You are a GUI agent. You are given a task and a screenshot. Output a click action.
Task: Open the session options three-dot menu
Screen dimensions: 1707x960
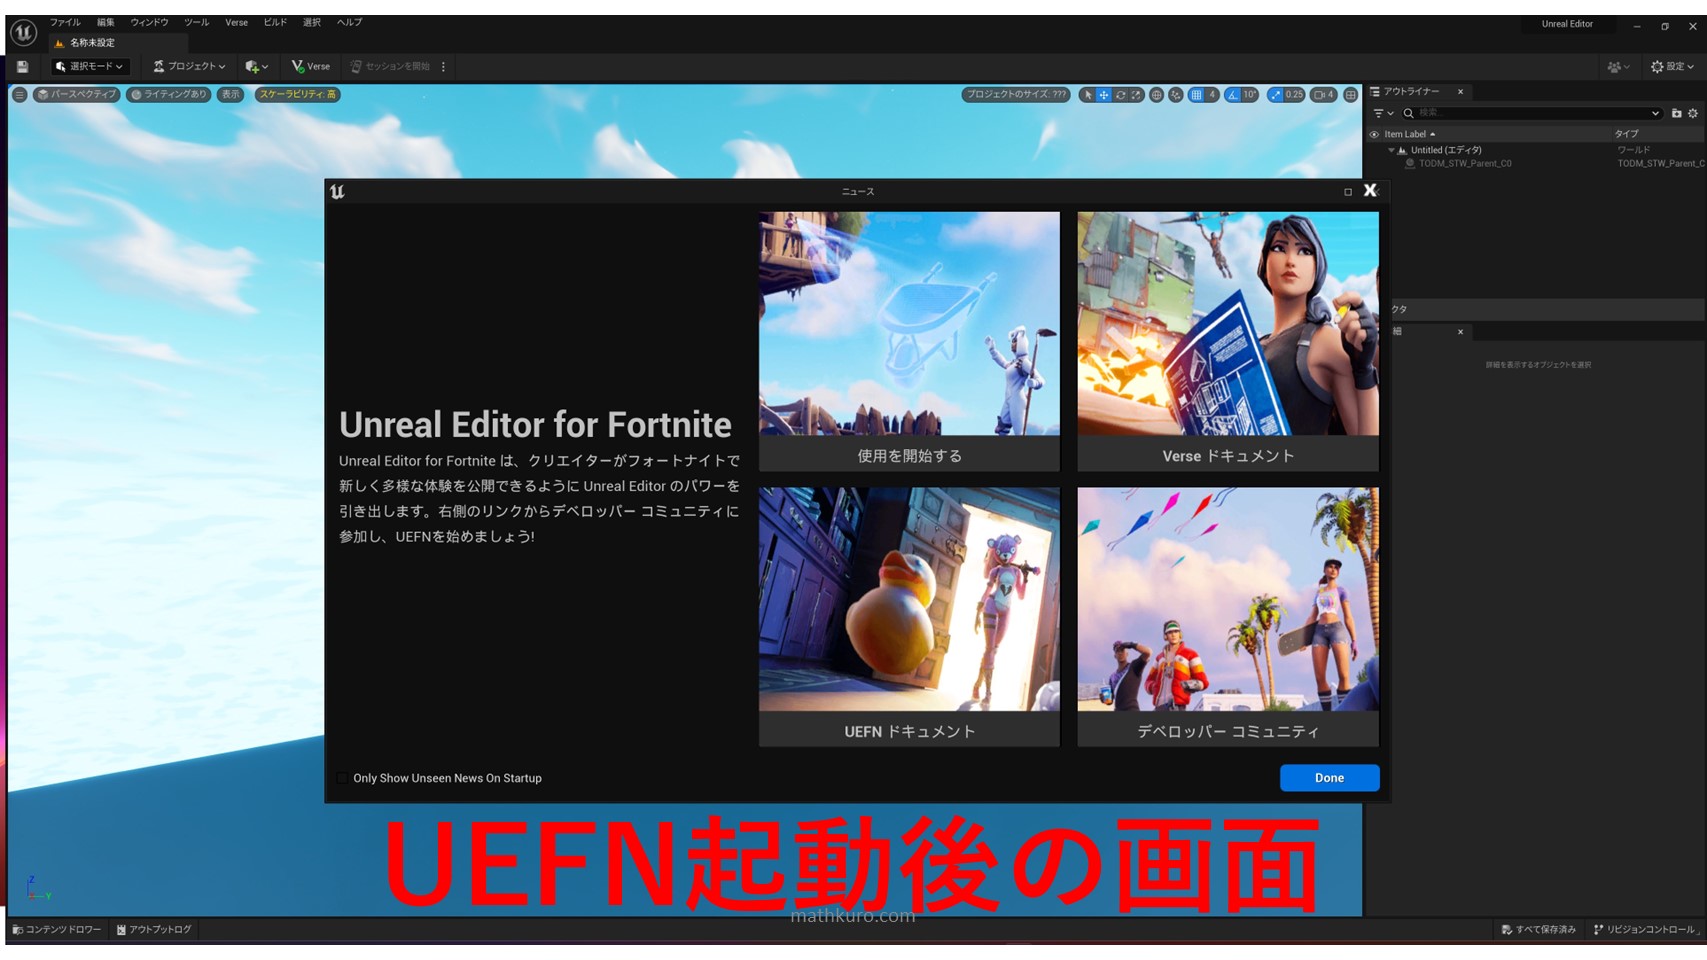(x=444, y=67)
